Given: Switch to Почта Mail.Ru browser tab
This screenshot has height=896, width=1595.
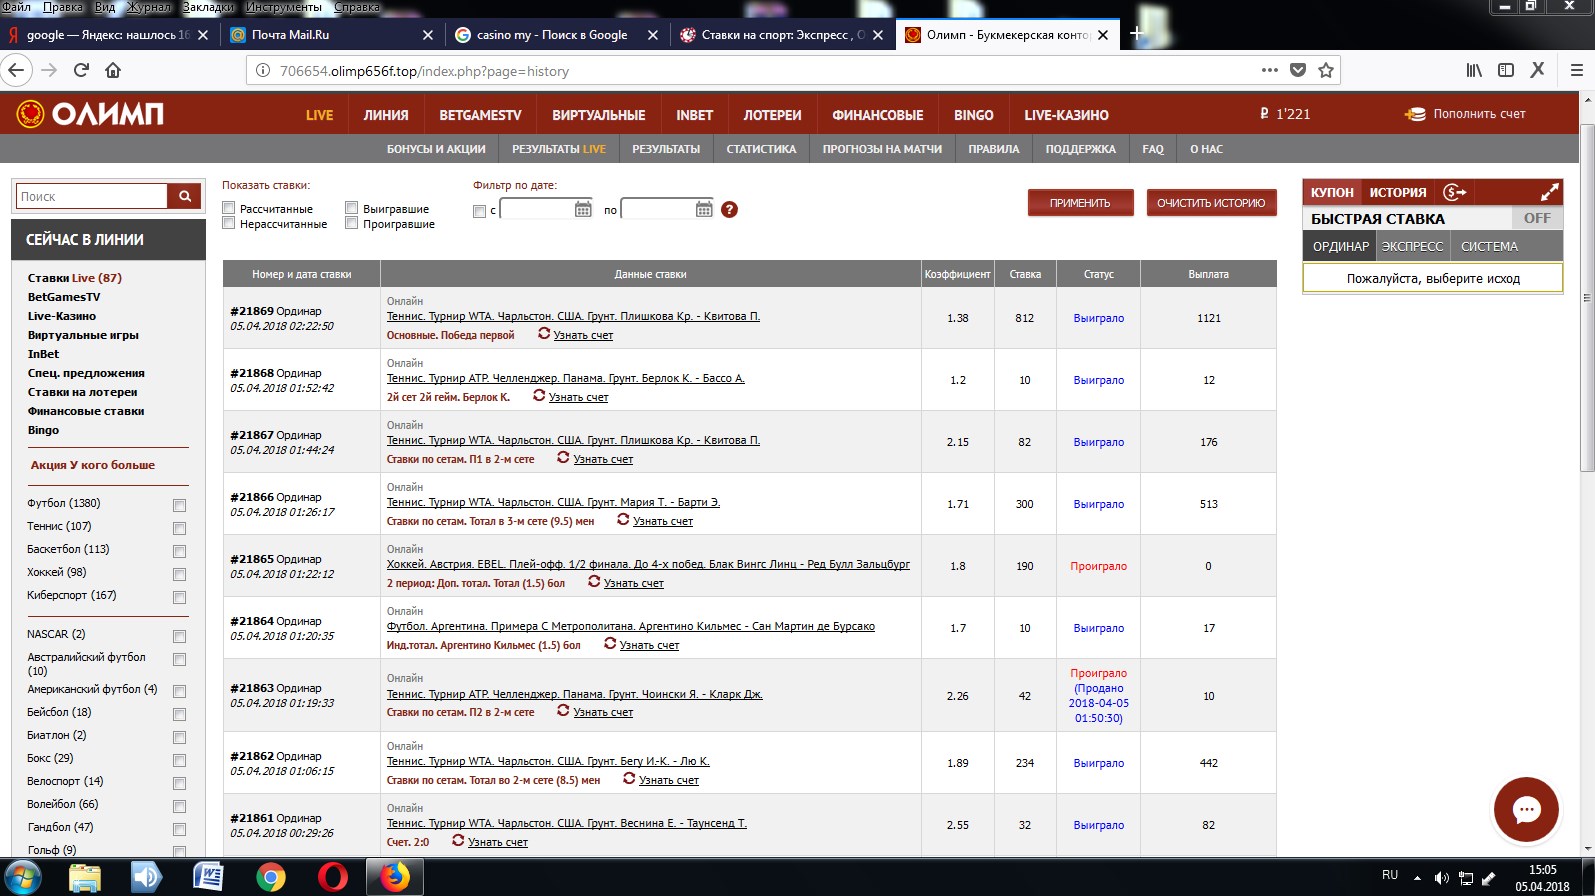Looking at the screenshot, I should (x=332, y=34).
